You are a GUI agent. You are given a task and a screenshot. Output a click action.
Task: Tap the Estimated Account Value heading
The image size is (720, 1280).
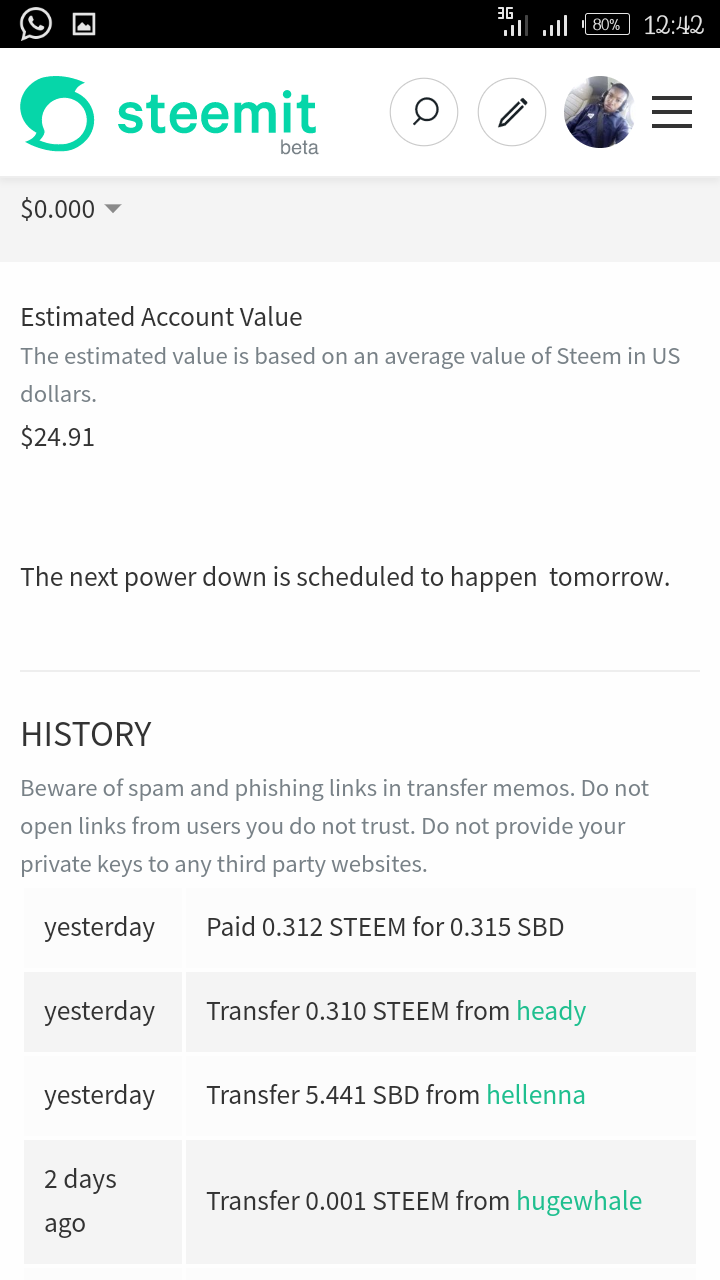[x=161, y=317]
